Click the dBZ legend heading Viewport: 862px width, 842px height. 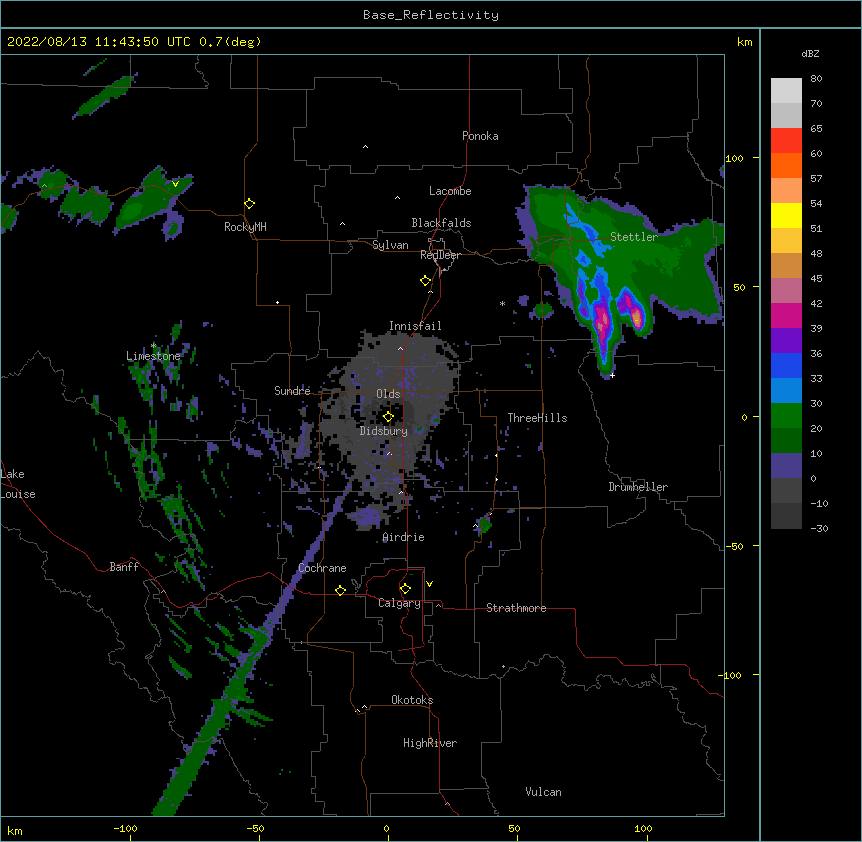810,53
